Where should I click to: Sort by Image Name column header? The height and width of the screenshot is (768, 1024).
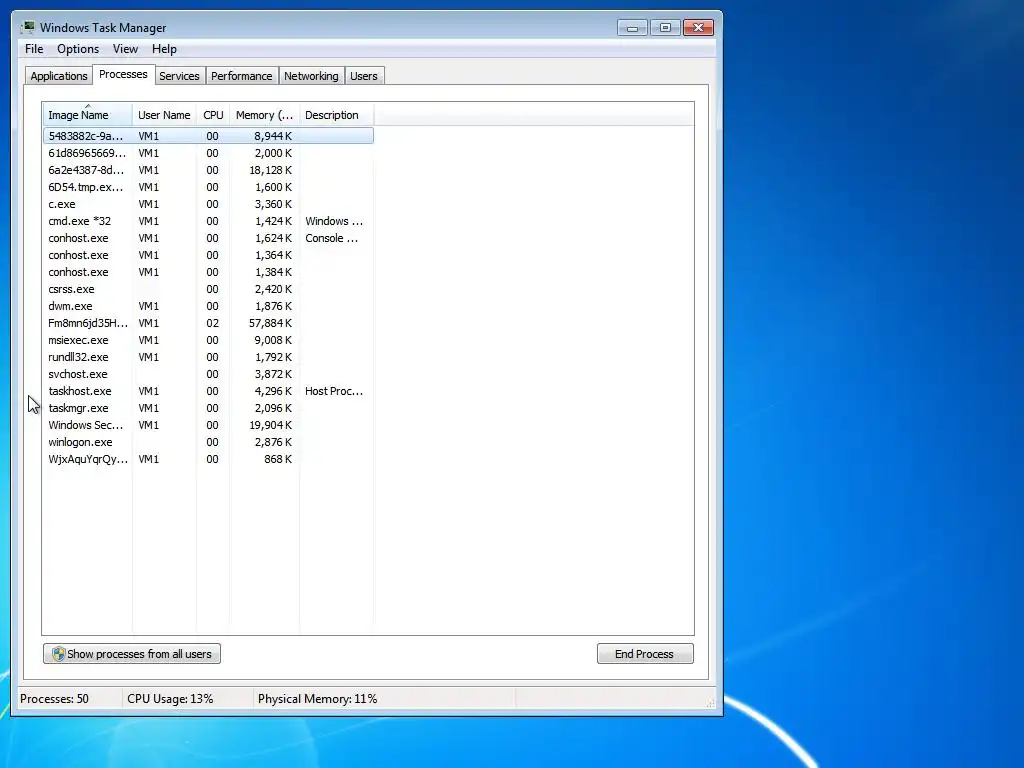pyautogui.click(x=88, y=115)
